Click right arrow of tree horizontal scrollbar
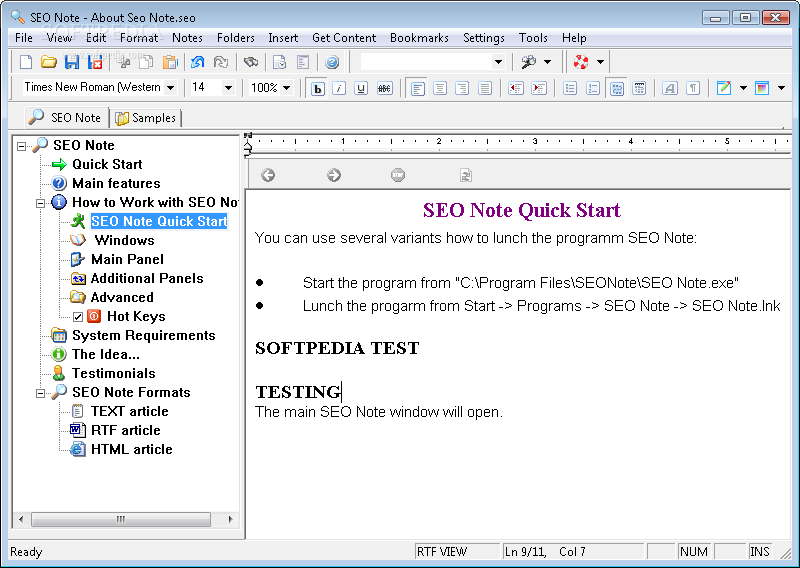The image size is (800, 568). (231, 520)
